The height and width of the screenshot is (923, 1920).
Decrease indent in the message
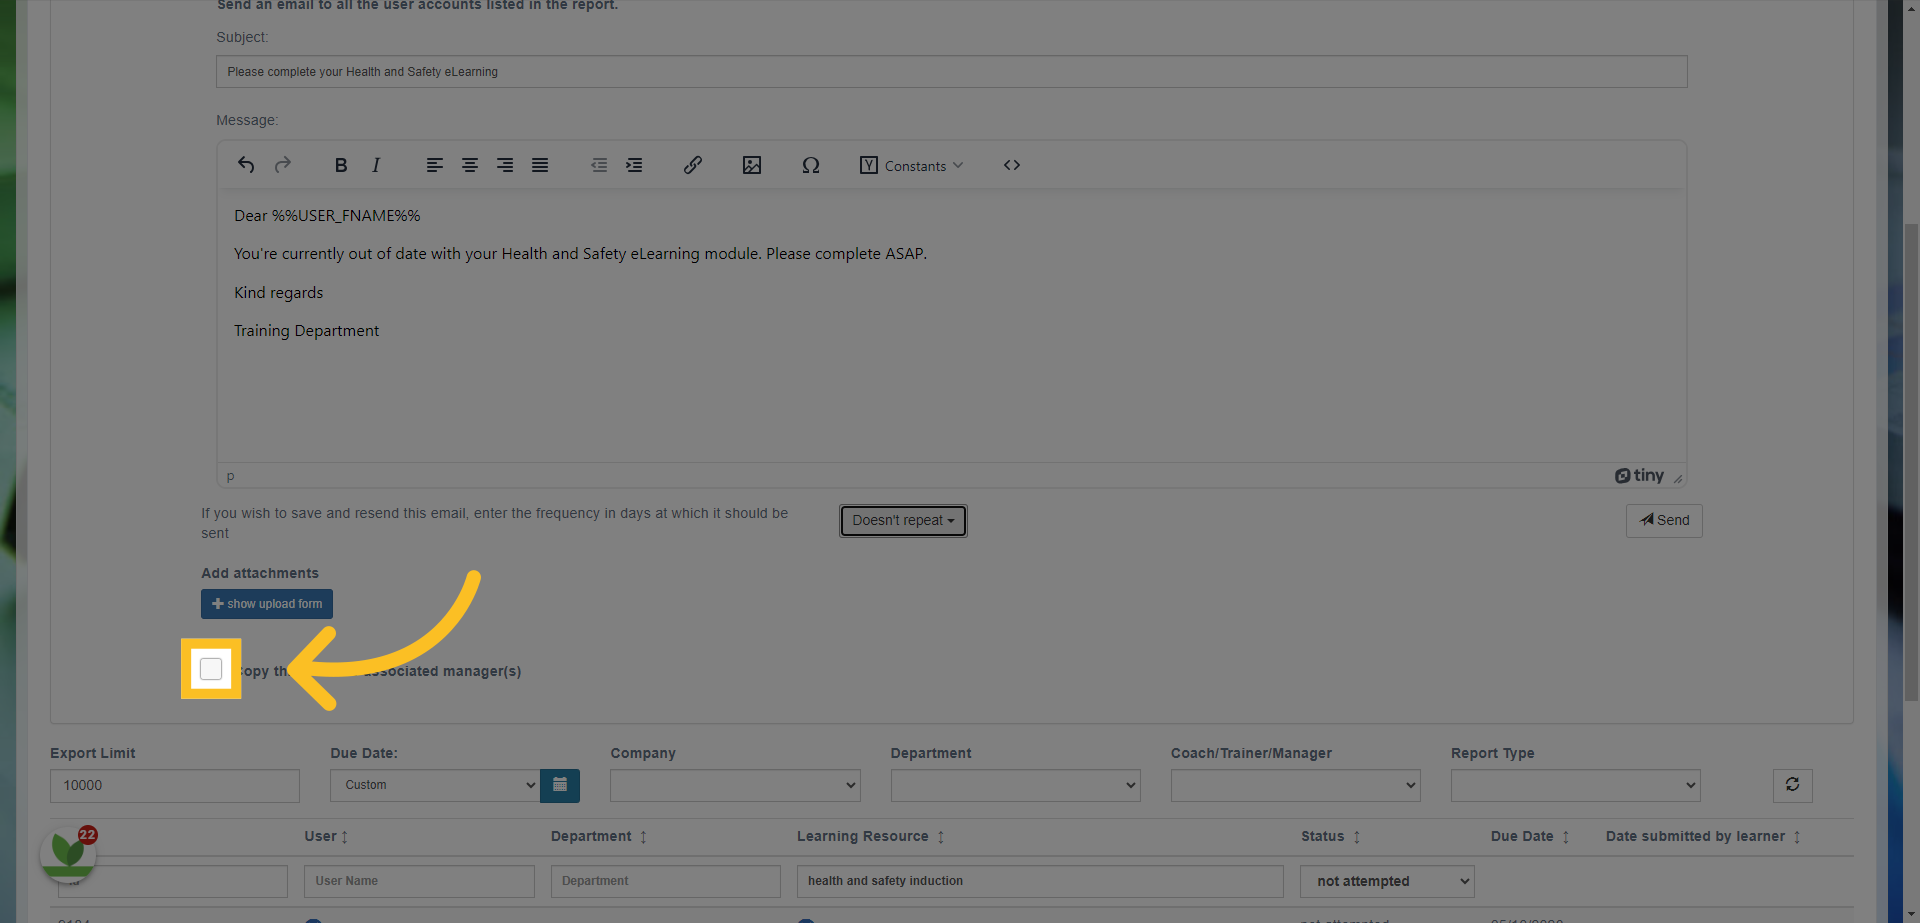(599, 165)
